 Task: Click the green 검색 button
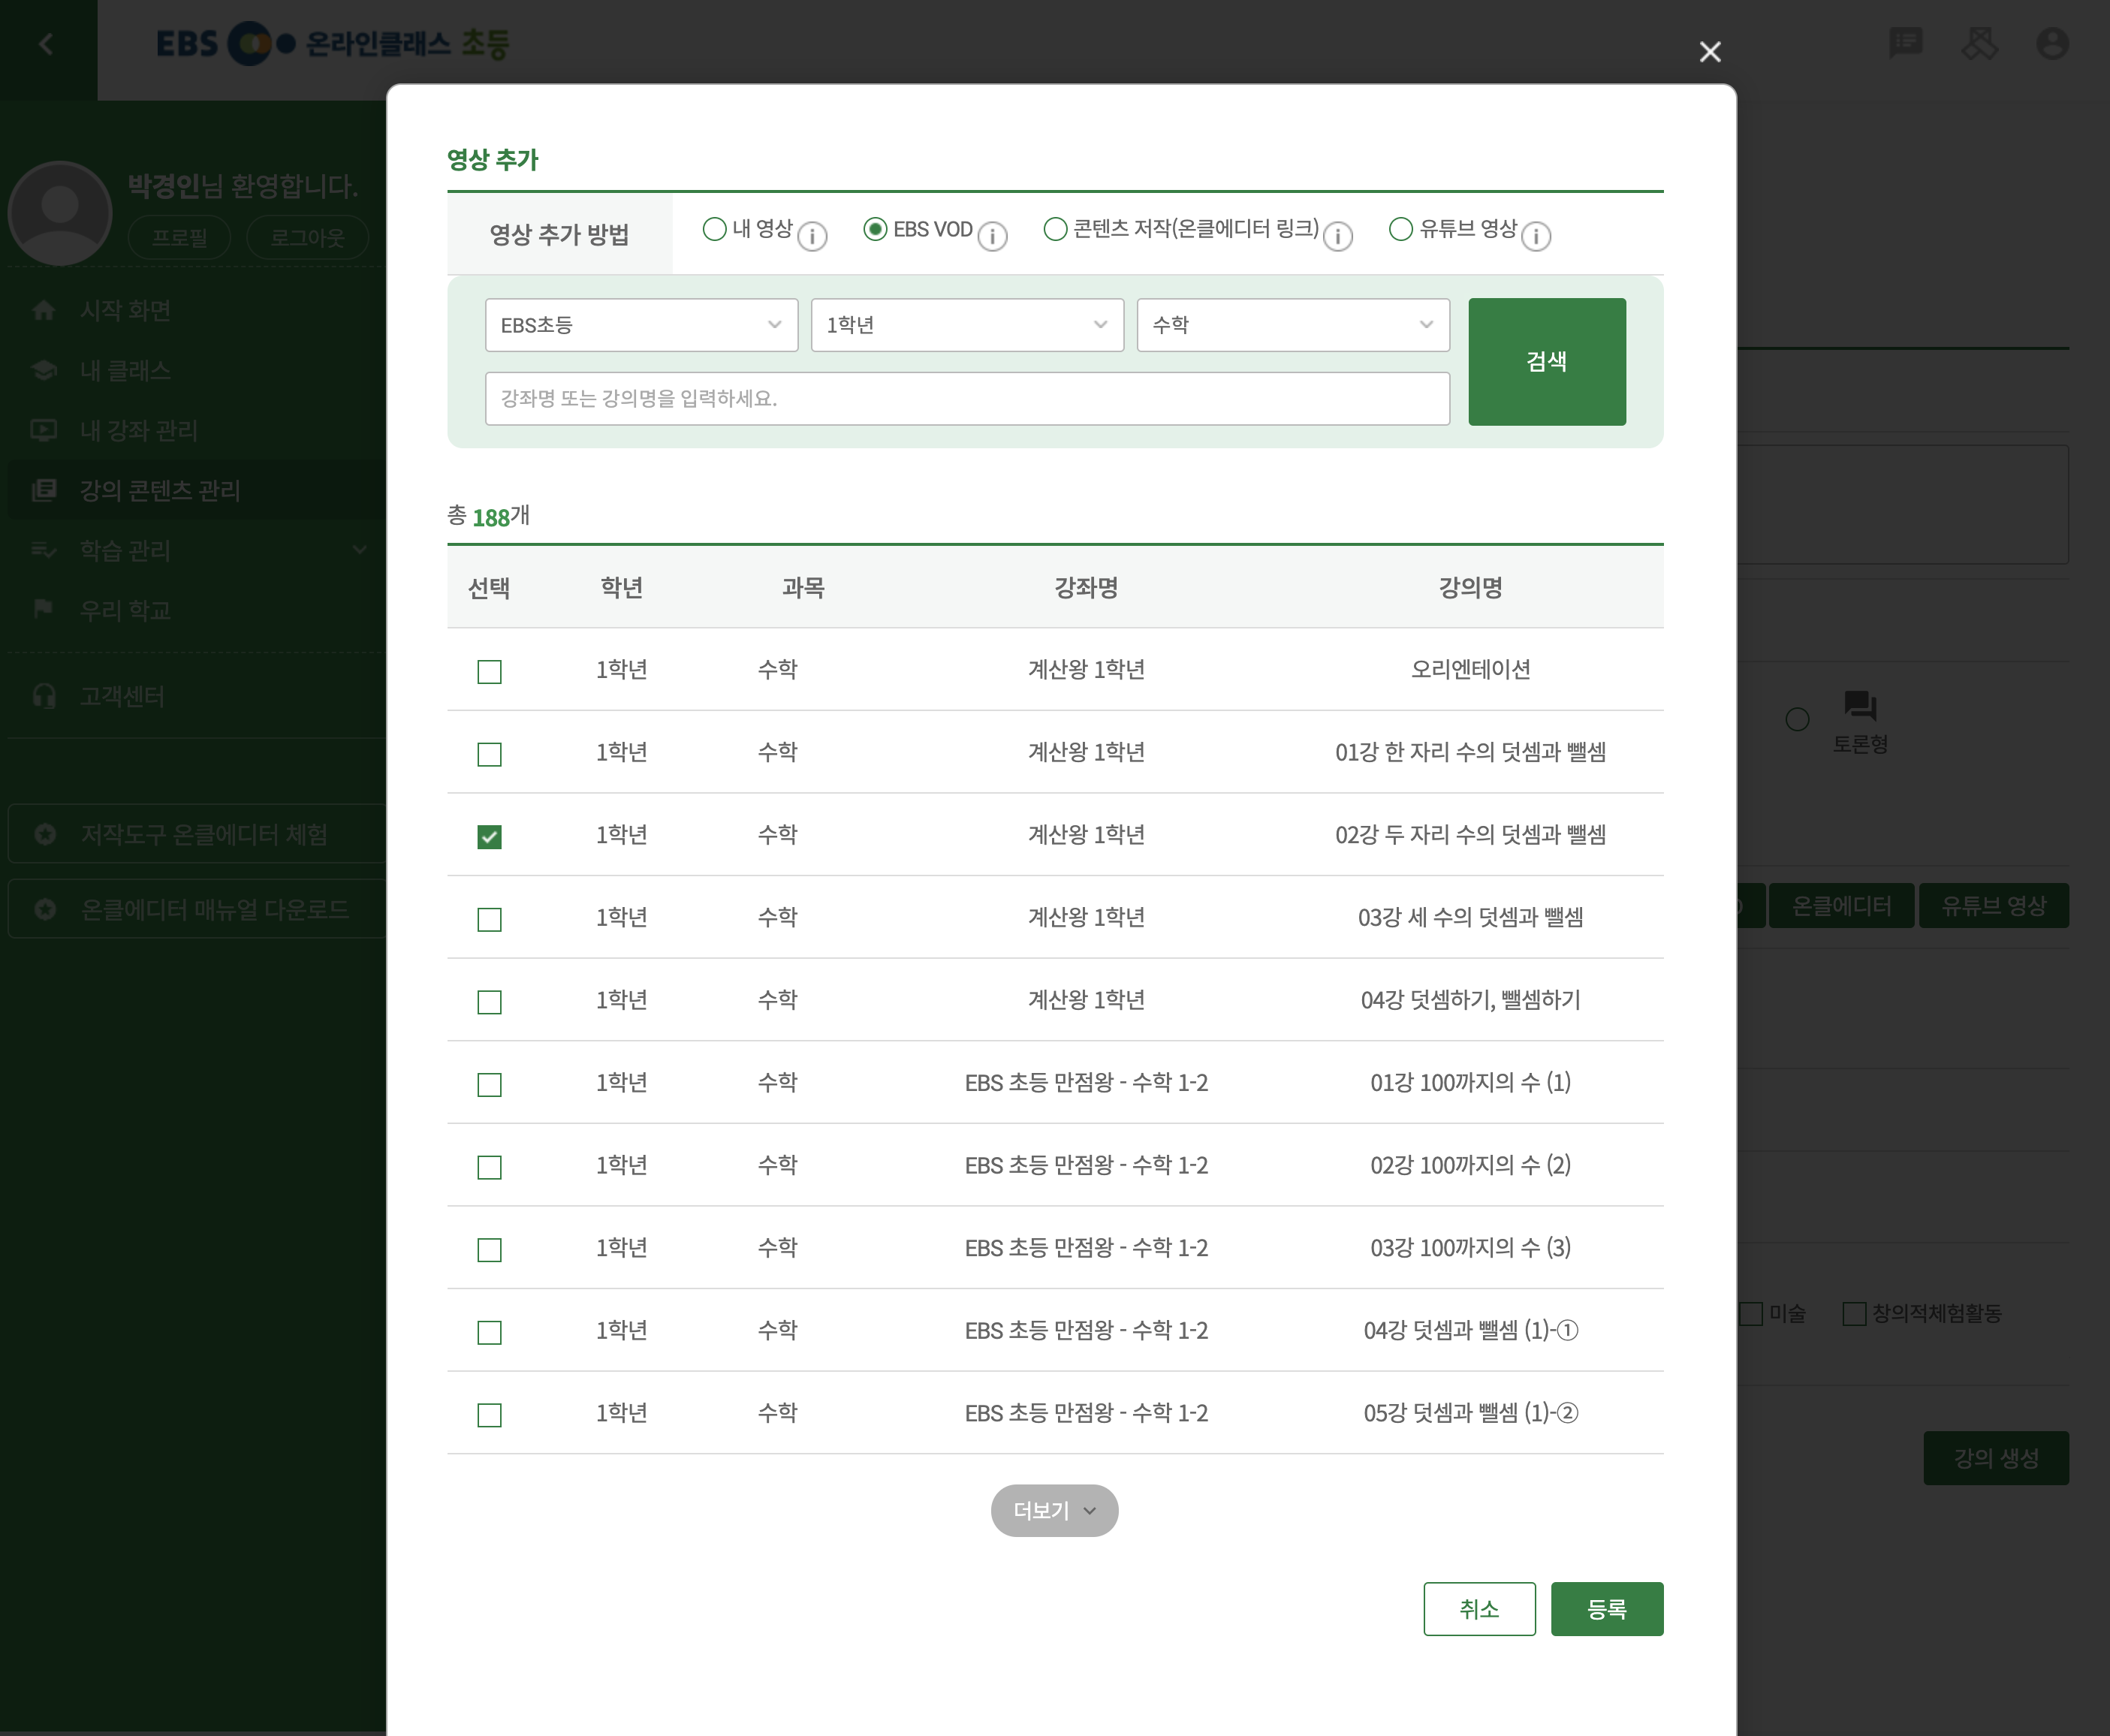tap(1546, 361)
